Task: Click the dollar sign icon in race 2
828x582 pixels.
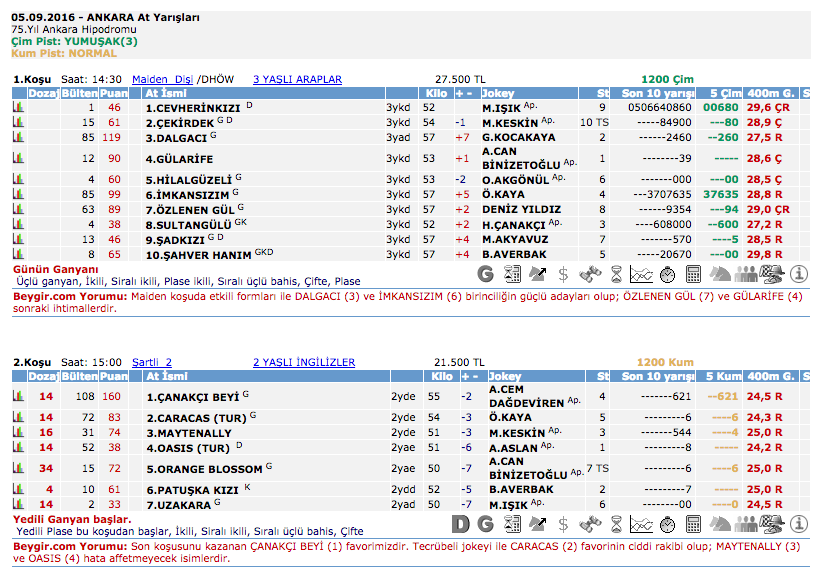Action: (x=564, y=523)
